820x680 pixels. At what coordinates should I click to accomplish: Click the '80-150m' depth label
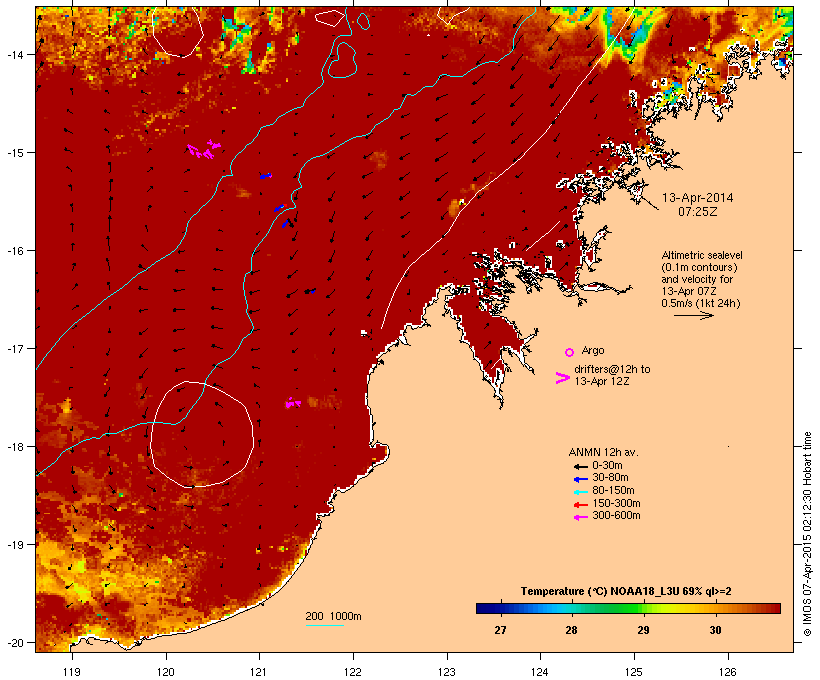click(613, 491)
